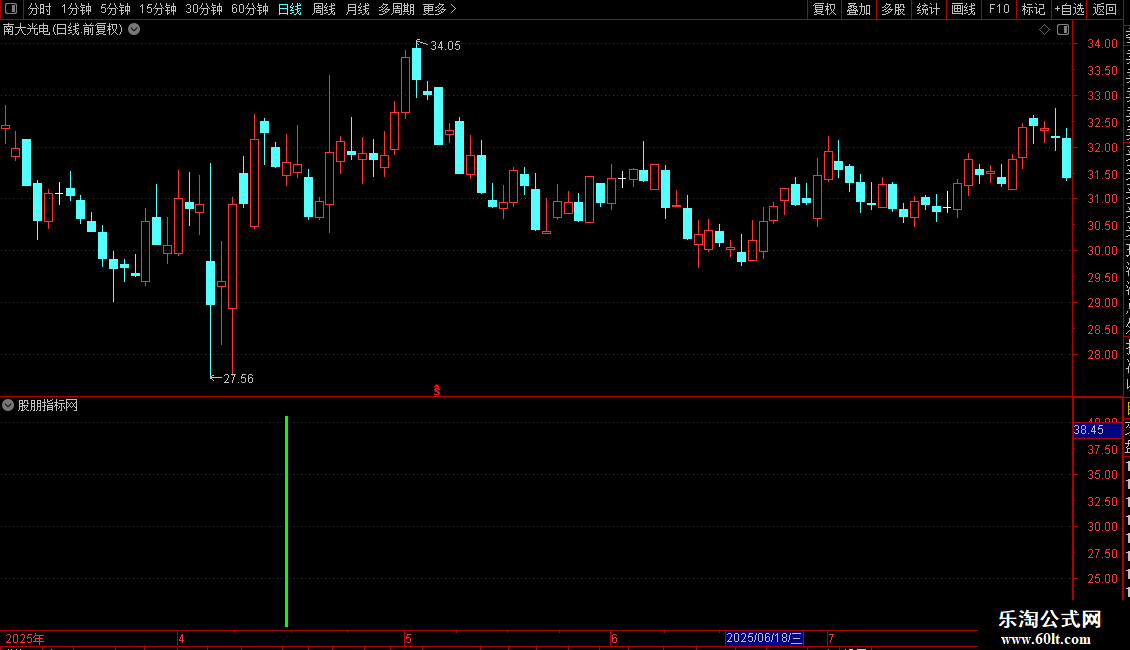Click the 标记 mark button

tap(1033, 9)
